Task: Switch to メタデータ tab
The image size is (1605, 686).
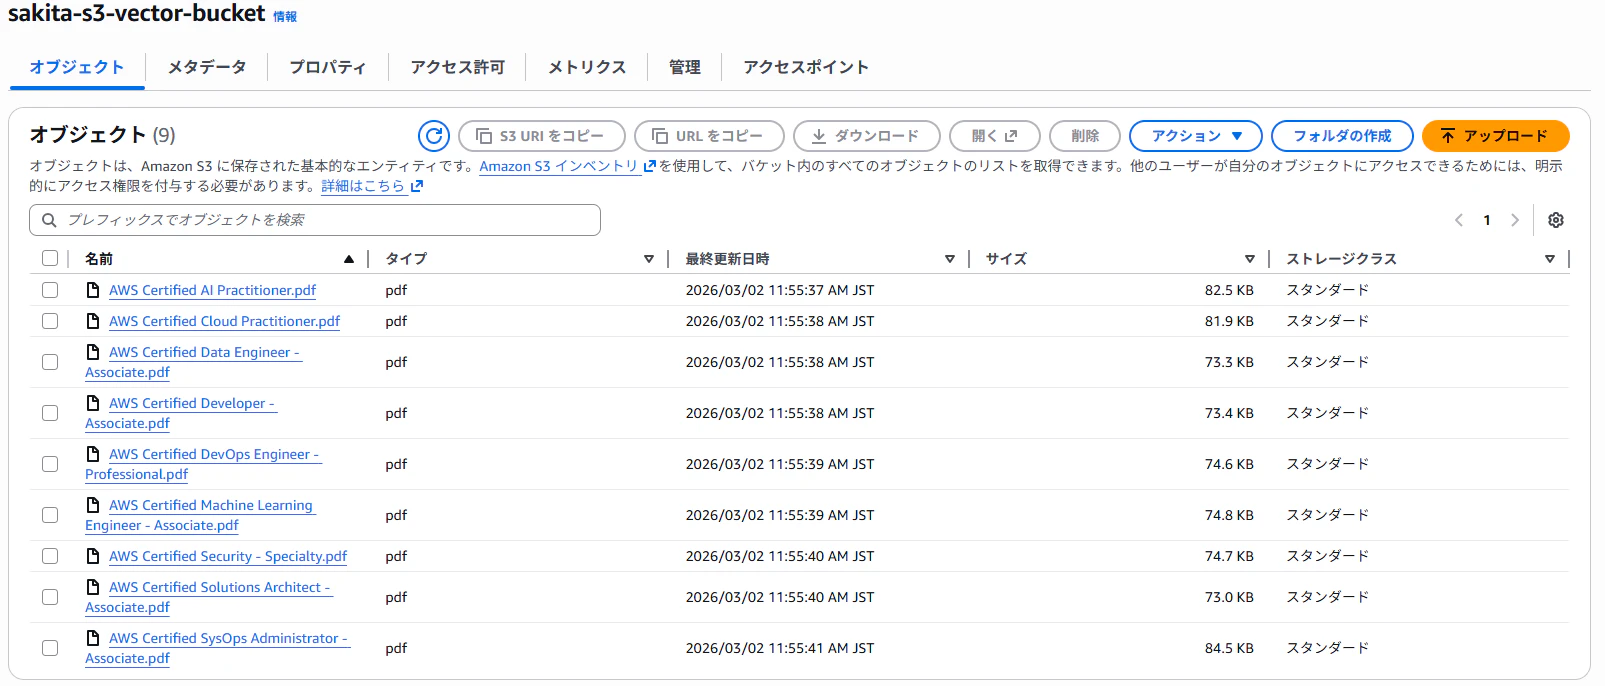Action: pos(207,67)
